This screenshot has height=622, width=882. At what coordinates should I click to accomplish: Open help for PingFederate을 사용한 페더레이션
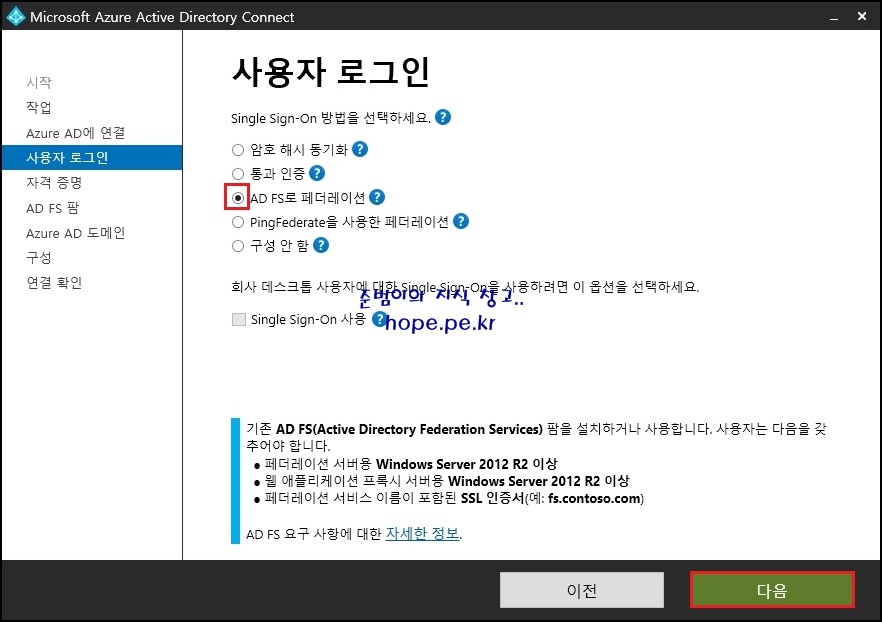click(461, 222)
